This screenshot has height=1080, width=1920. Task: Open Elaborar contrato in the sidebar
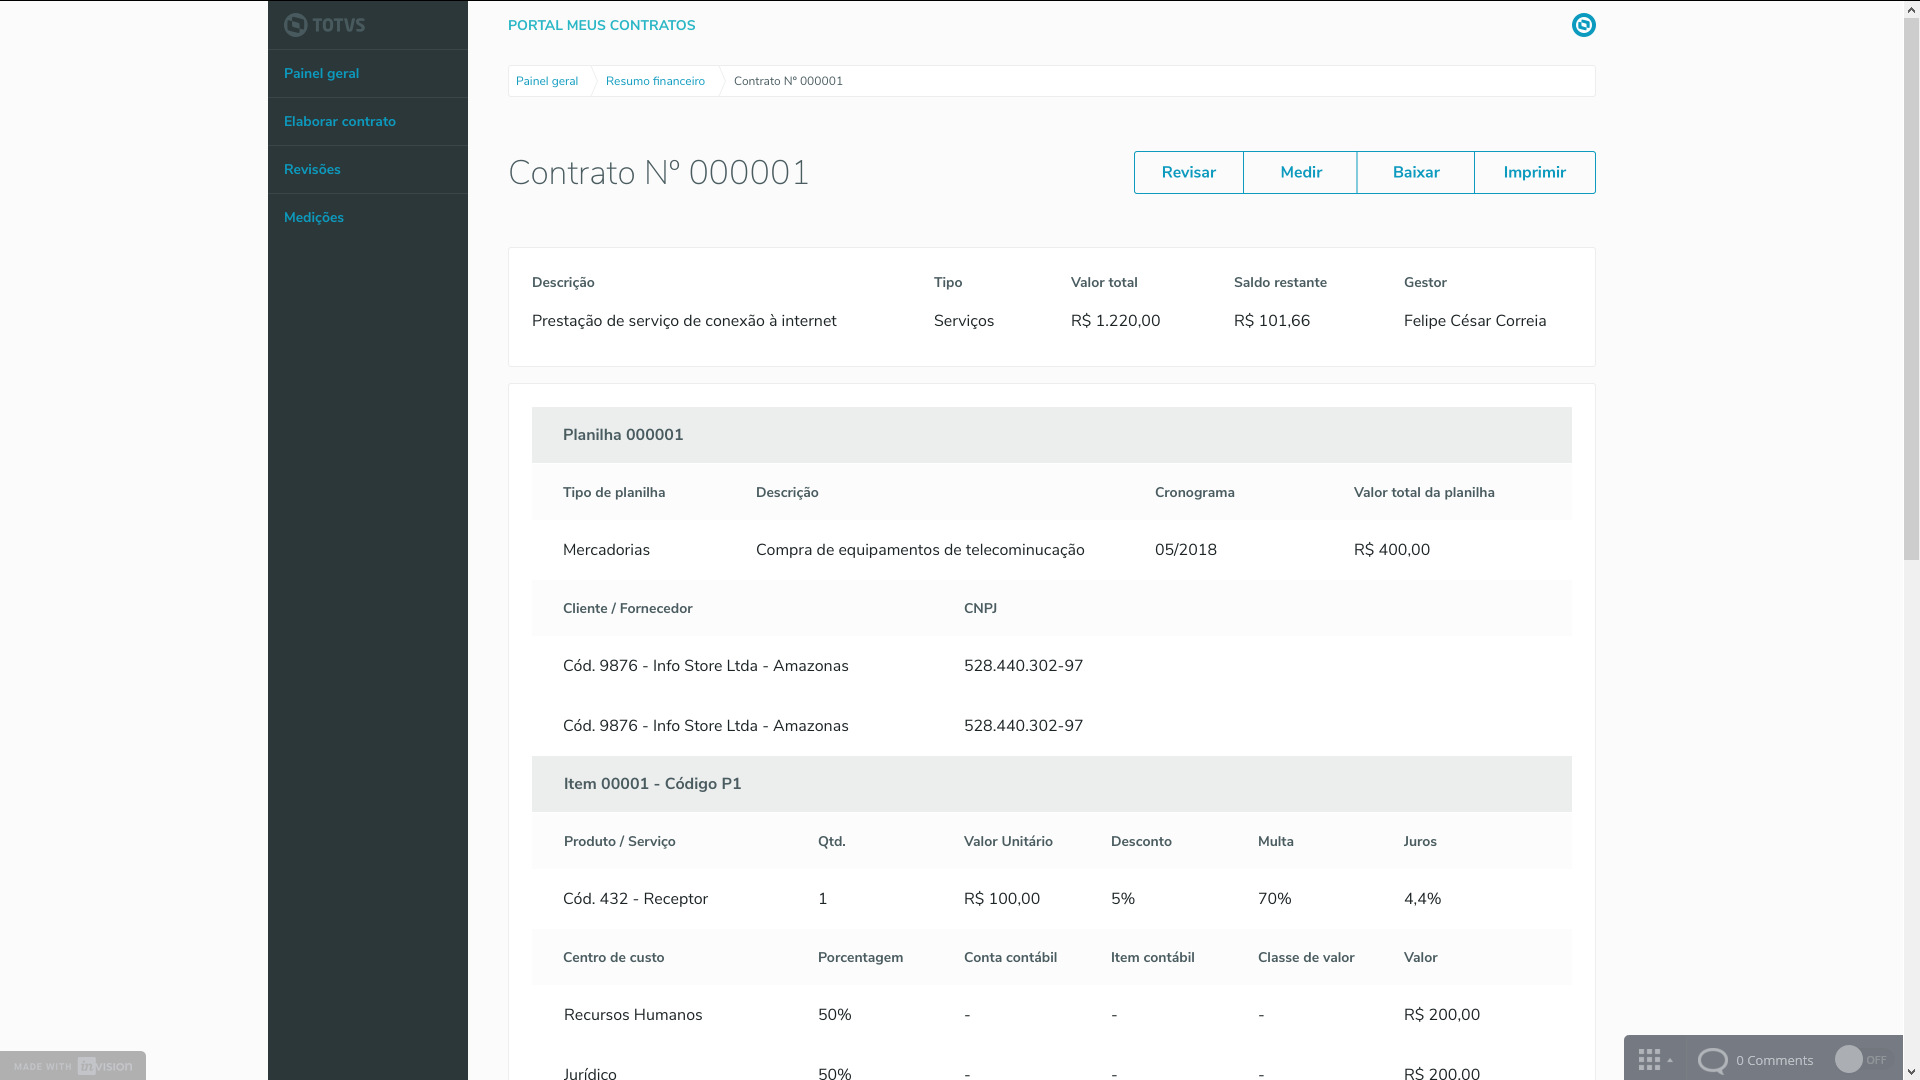point(339,122)
